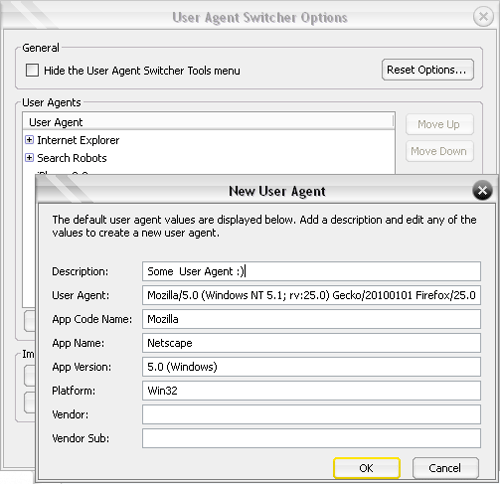The width and height of the screenshot is (500, 484).
Task: Click the empty Vendor field
Action: (311, 414)
